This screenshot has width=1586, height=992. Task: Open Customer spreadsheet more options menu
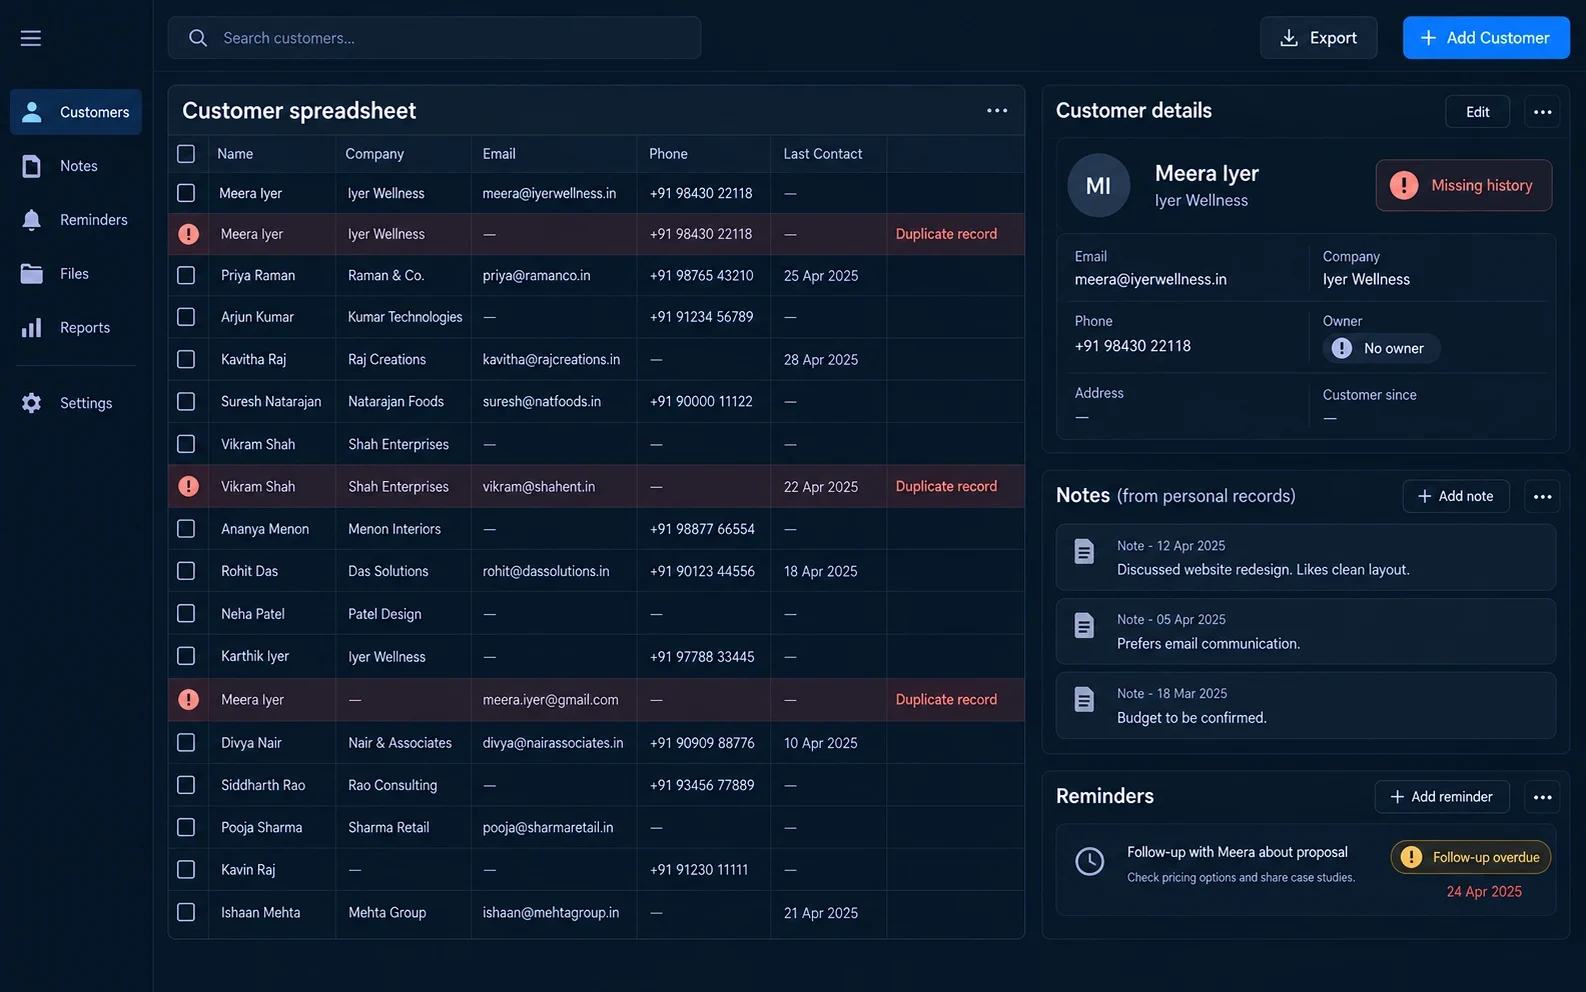click(997, 111)
